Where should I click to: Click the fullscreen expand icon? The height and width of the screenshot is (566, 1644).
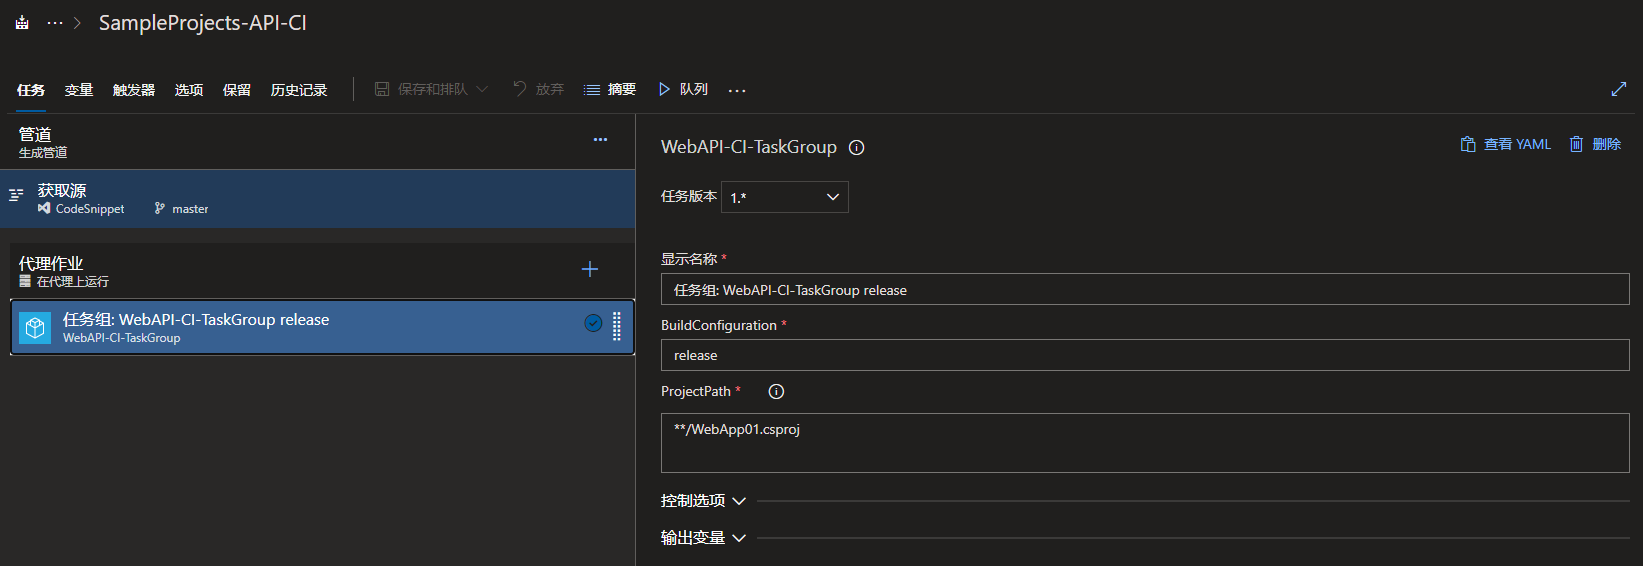pos(1618,89)
